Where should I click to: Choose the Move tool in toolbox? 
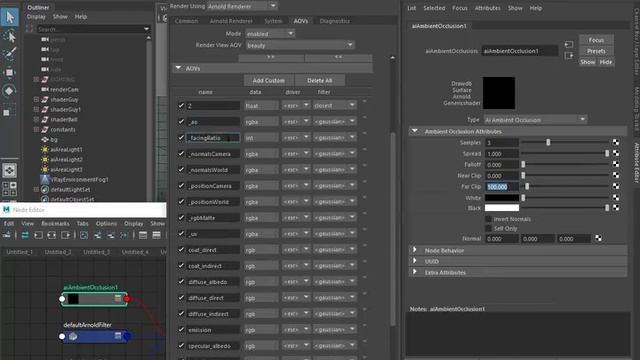click(x=9, y=73)
